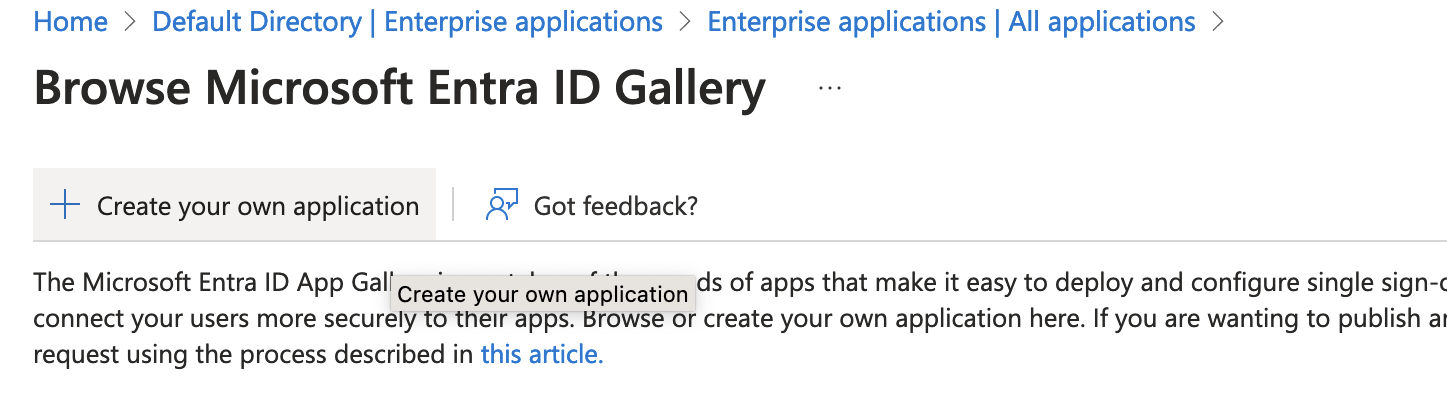Open Default Directory | Enterprise applications breadcrumb
The height and width of the screenshot is (407, 1447).
tap(408, 22)
